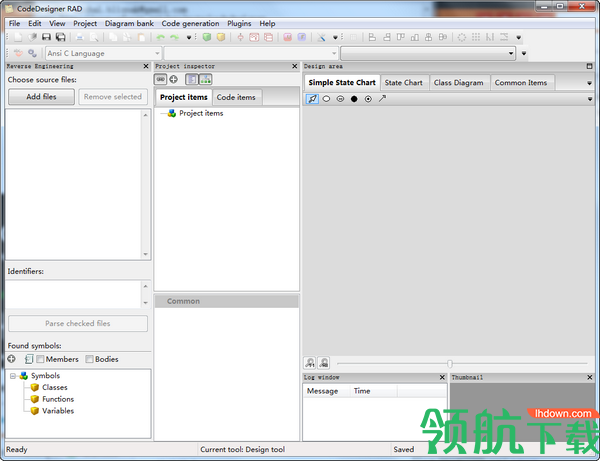Click the green Undo arrow icon
The width and height of the screenshot is (600, 461).
coord(160,37)
